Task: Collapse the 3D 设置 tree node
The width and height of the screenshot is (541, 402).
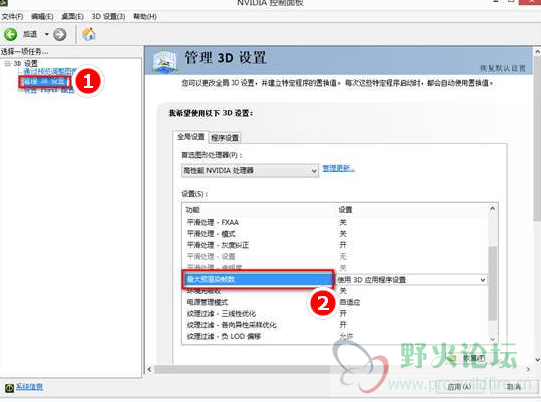Action: (7, 63)
